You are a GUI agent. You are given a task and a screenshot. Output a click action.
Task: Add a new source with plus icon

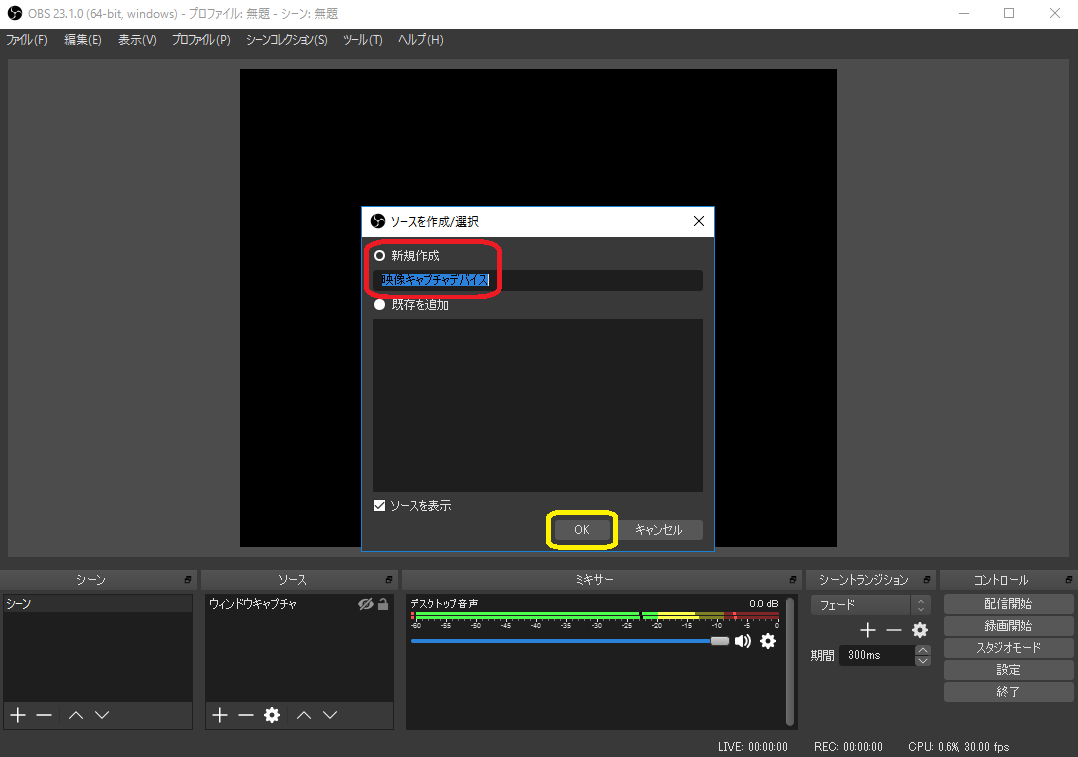pyautogui.click(x=220, y=715)
